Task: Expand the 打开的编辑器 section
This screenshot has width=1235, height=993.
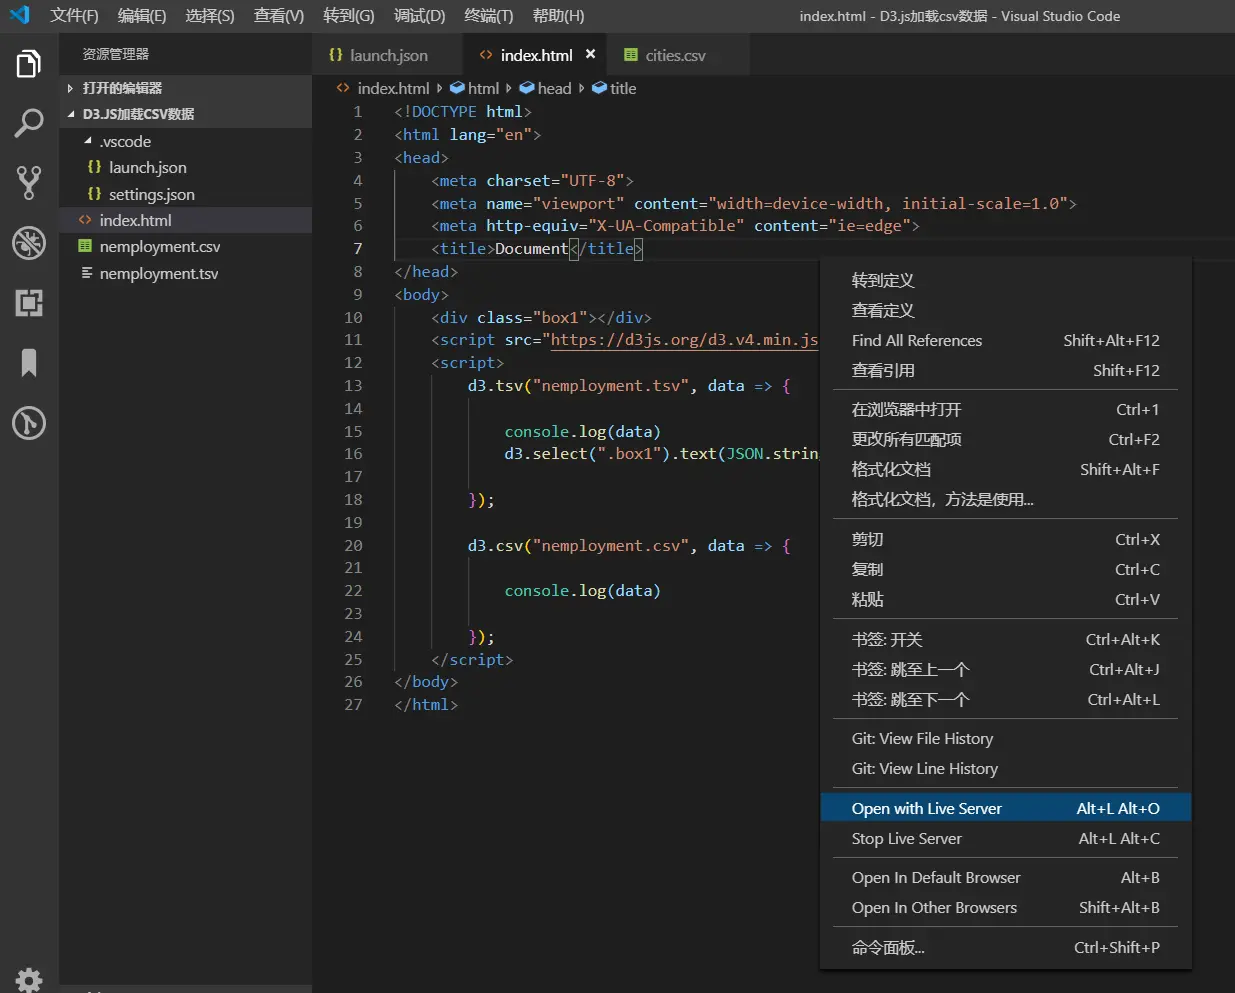Action: (122, 88)
